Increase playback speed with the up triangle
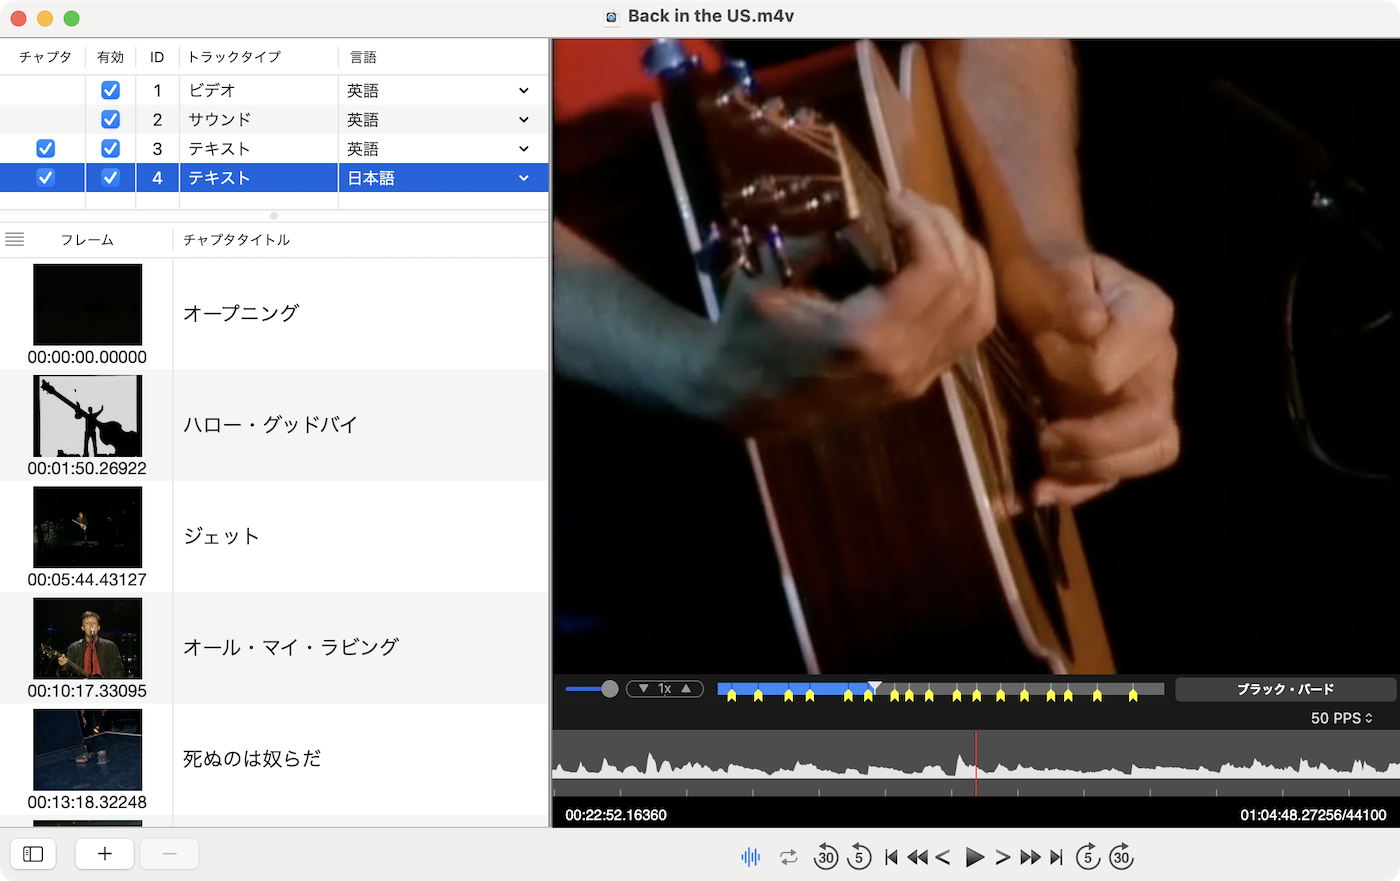 [686, 689]
